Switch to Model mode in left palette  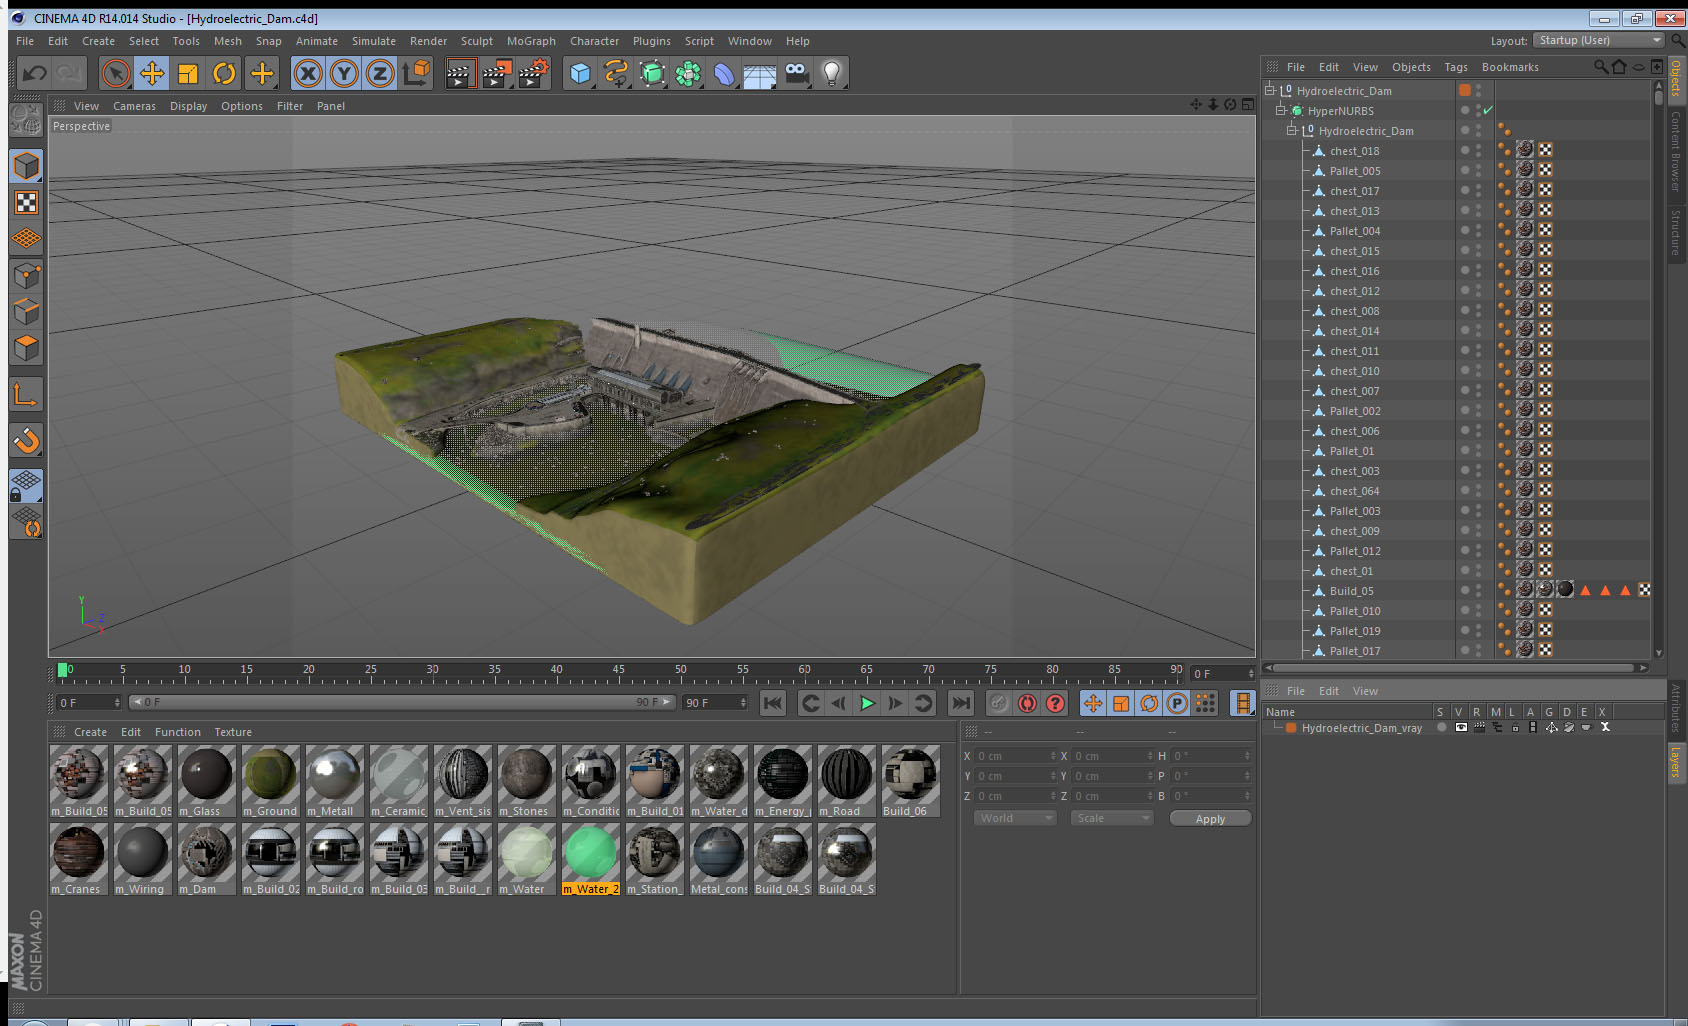pyautogui.click(x=26, y=166)
